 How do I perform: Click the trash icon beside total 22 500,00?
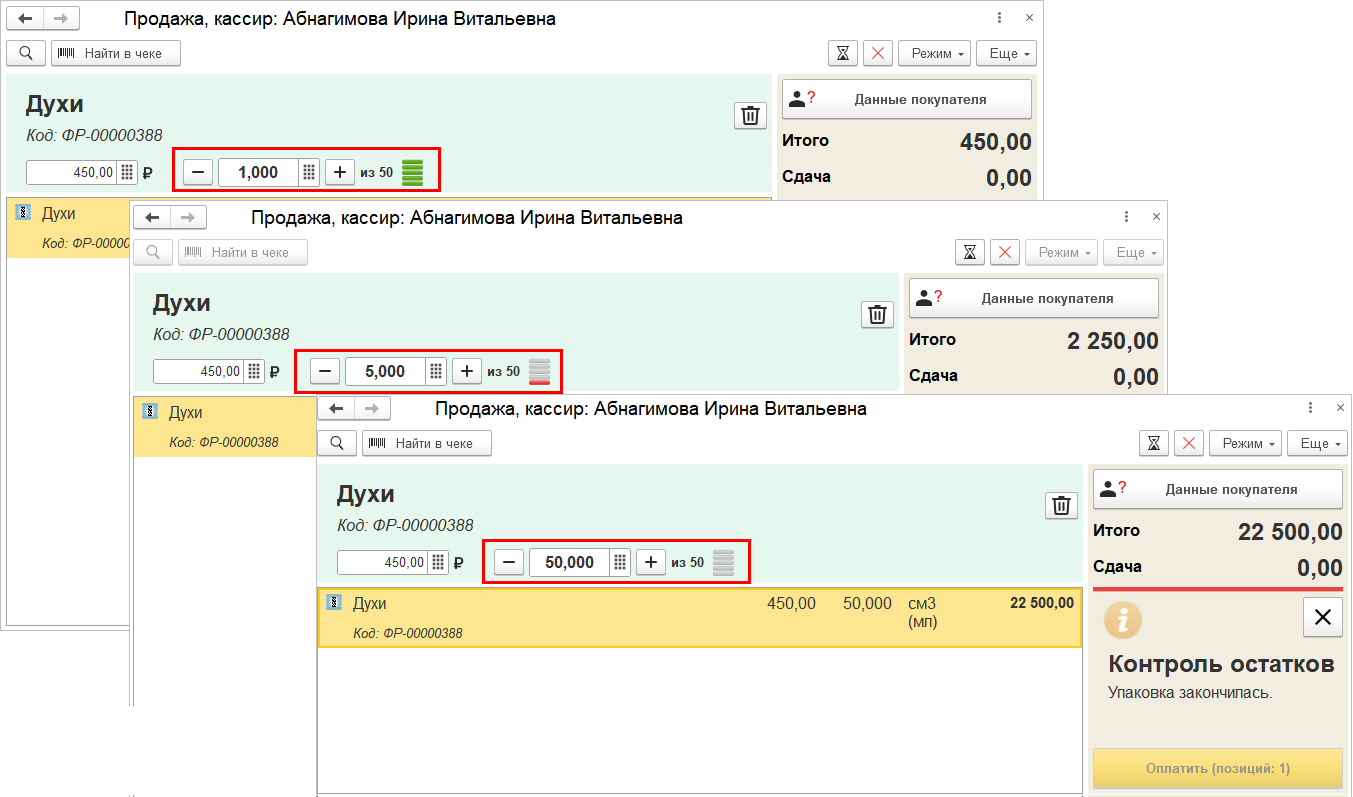click(x=1060, y=505)
